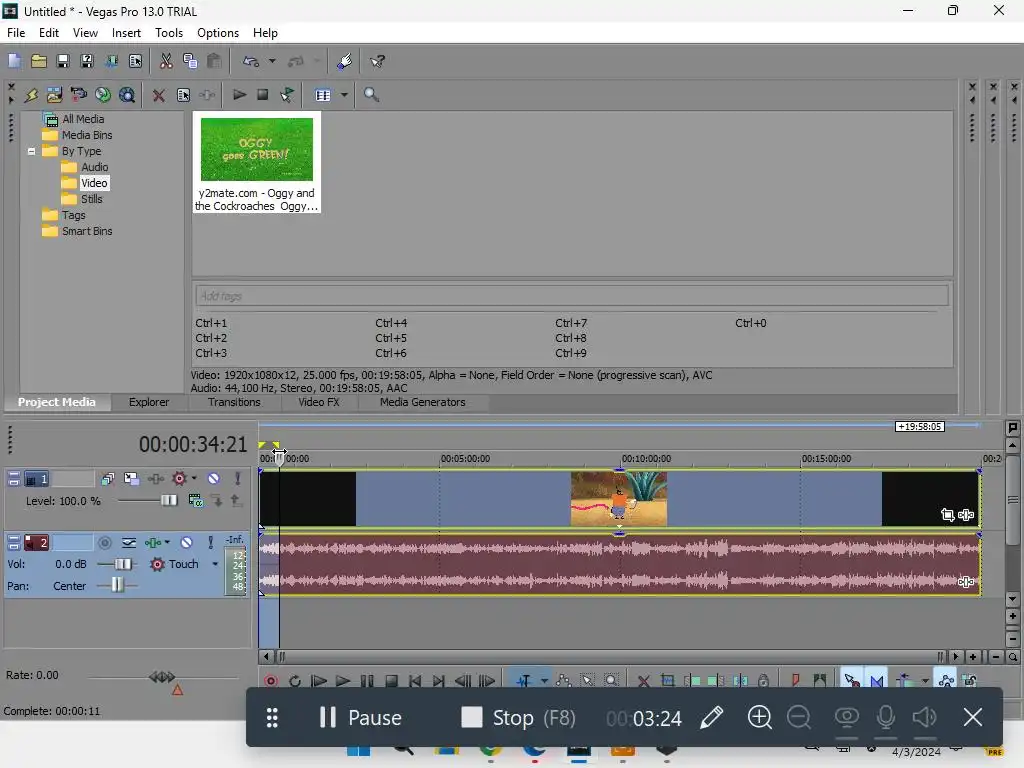Arm audio track 2 for record

(x=104, y=542)
